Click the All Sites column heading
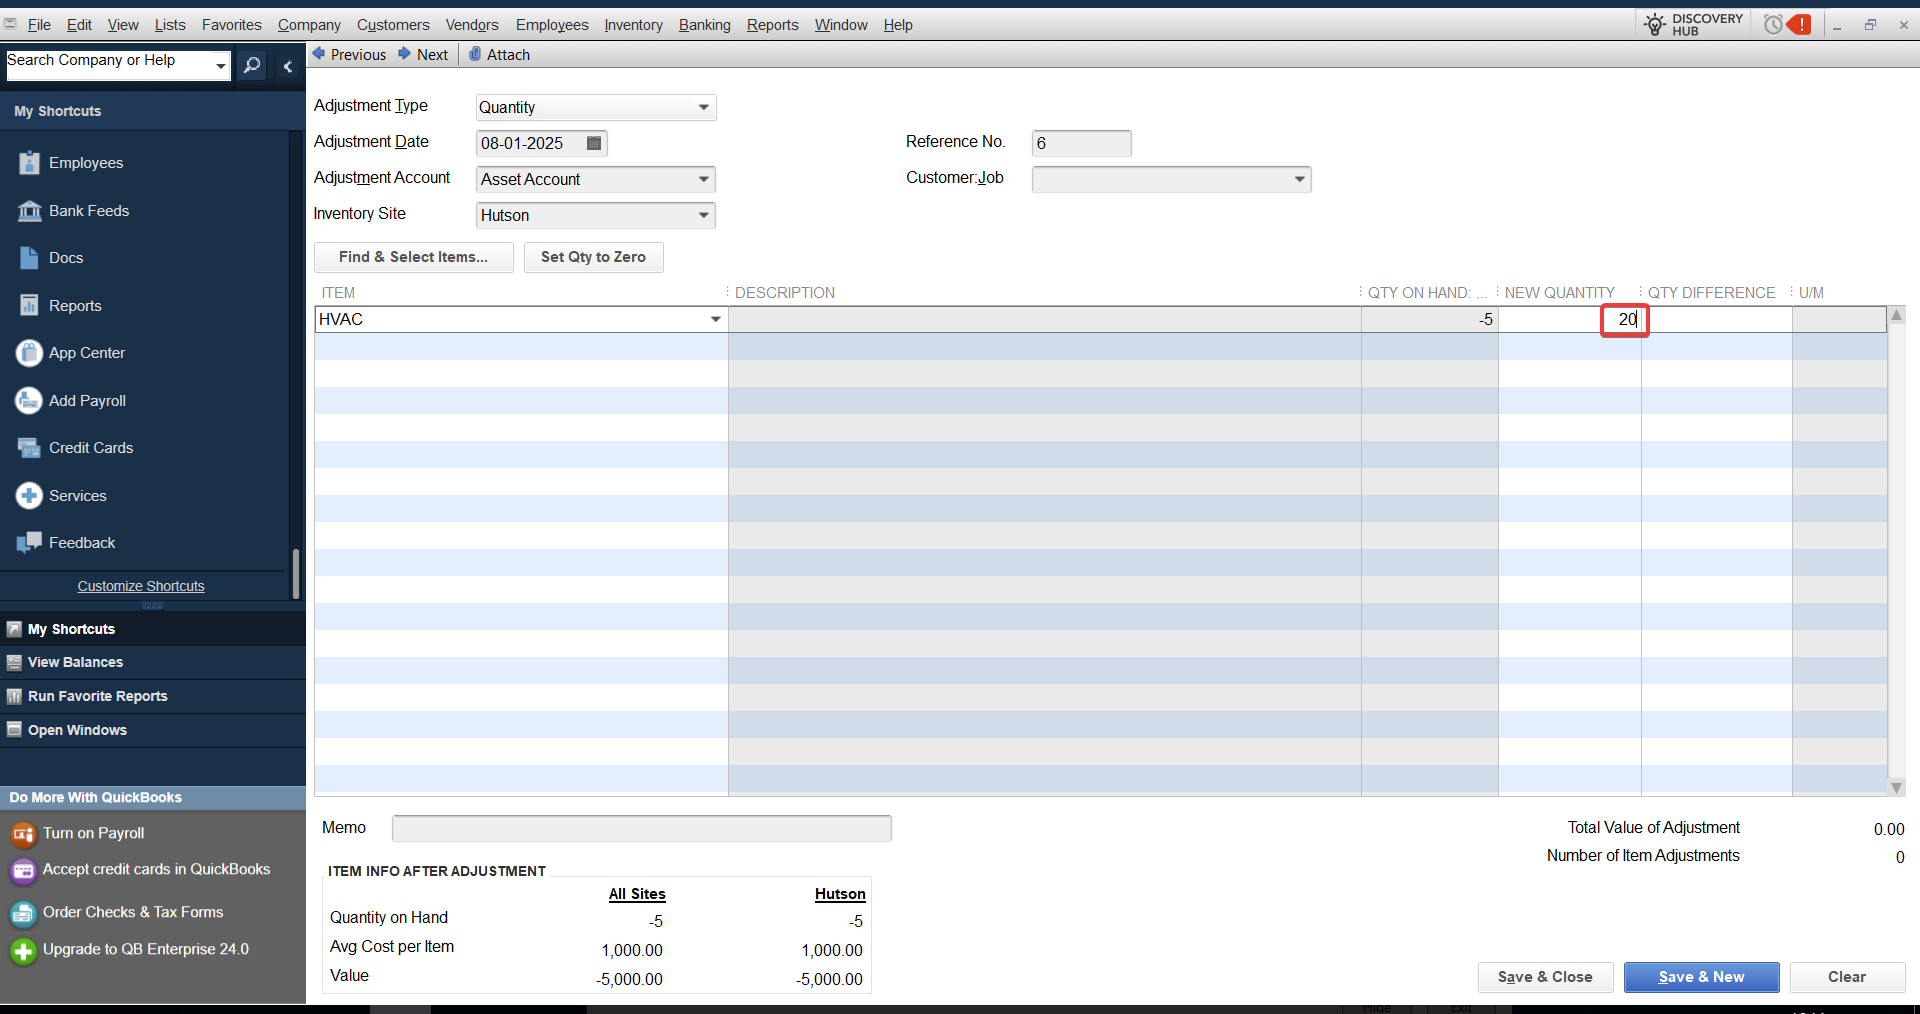This screenshot has height=1014, width=1920. point(637,894)
